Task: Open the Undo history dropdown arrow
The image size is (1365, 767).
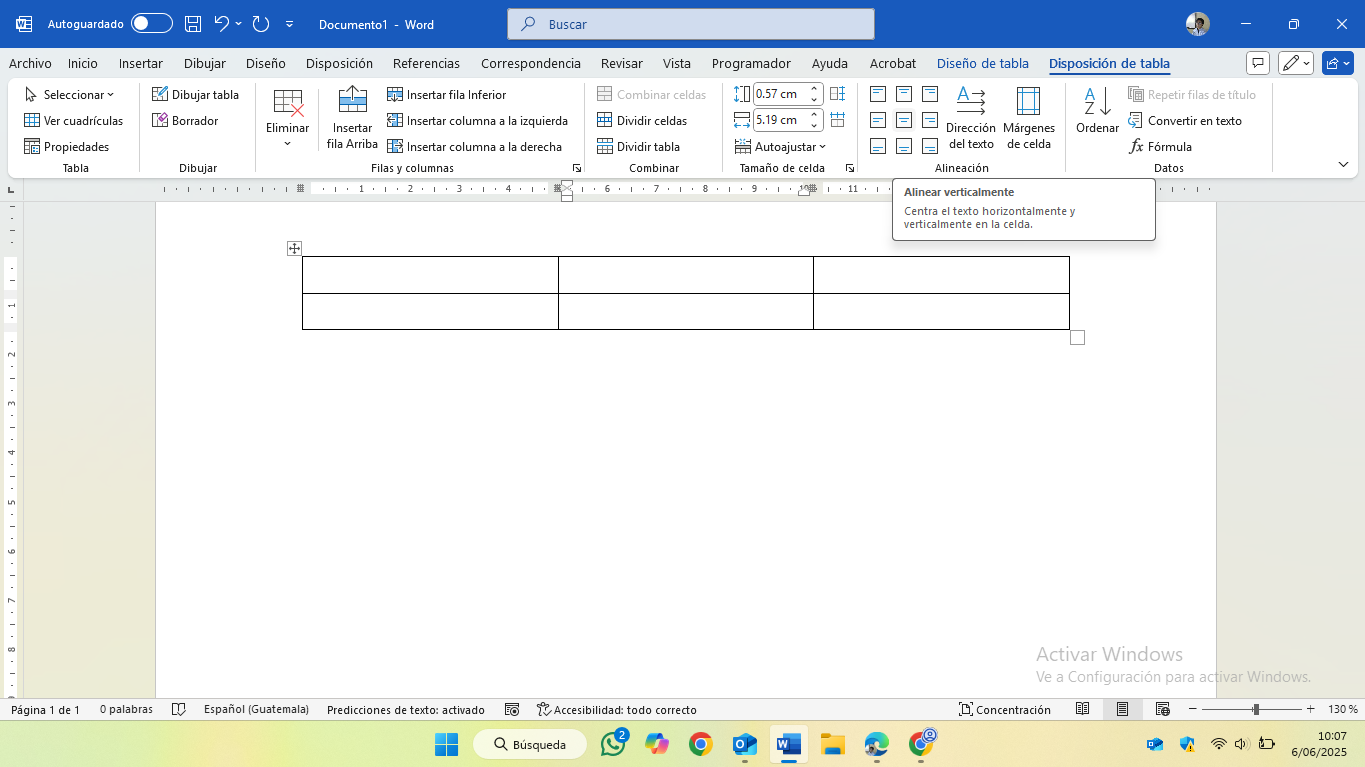Action: tap(238, 24)
